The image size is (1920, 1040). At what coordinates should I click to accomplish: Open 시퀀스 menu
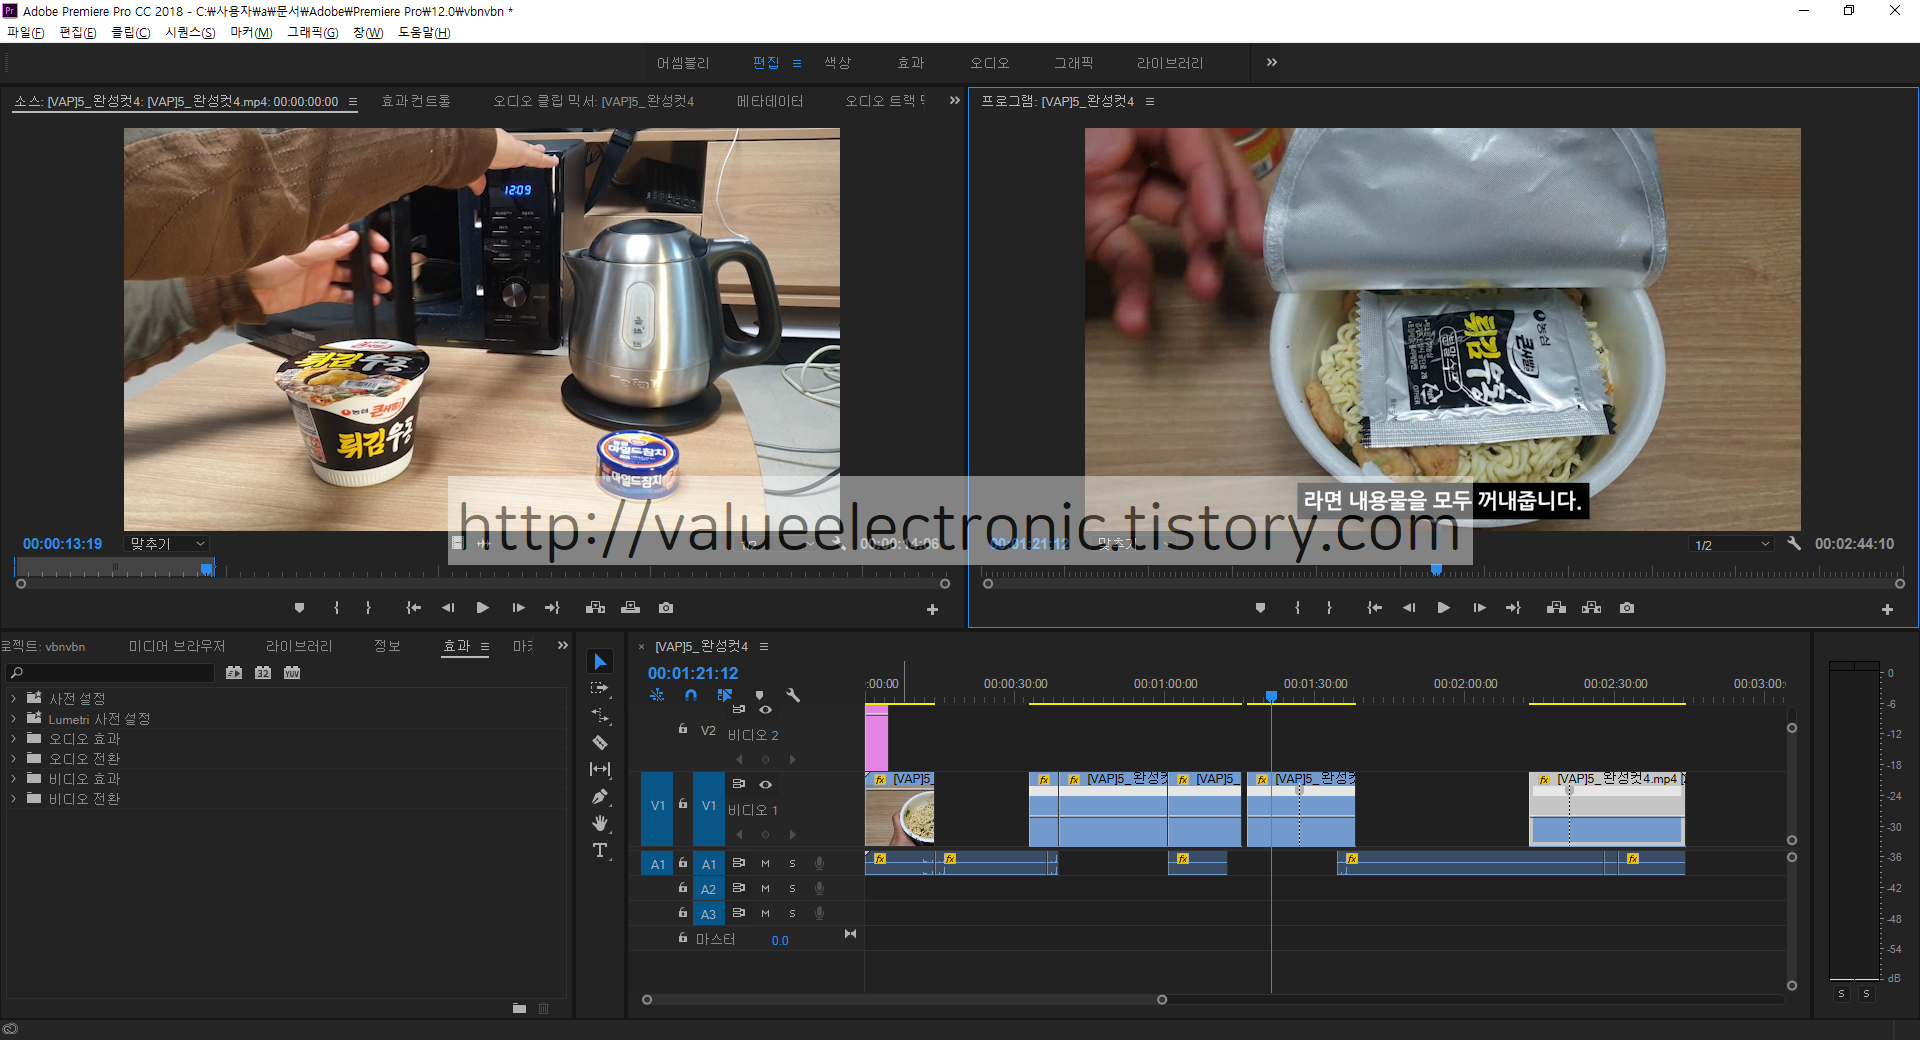(x=190, y=32)
